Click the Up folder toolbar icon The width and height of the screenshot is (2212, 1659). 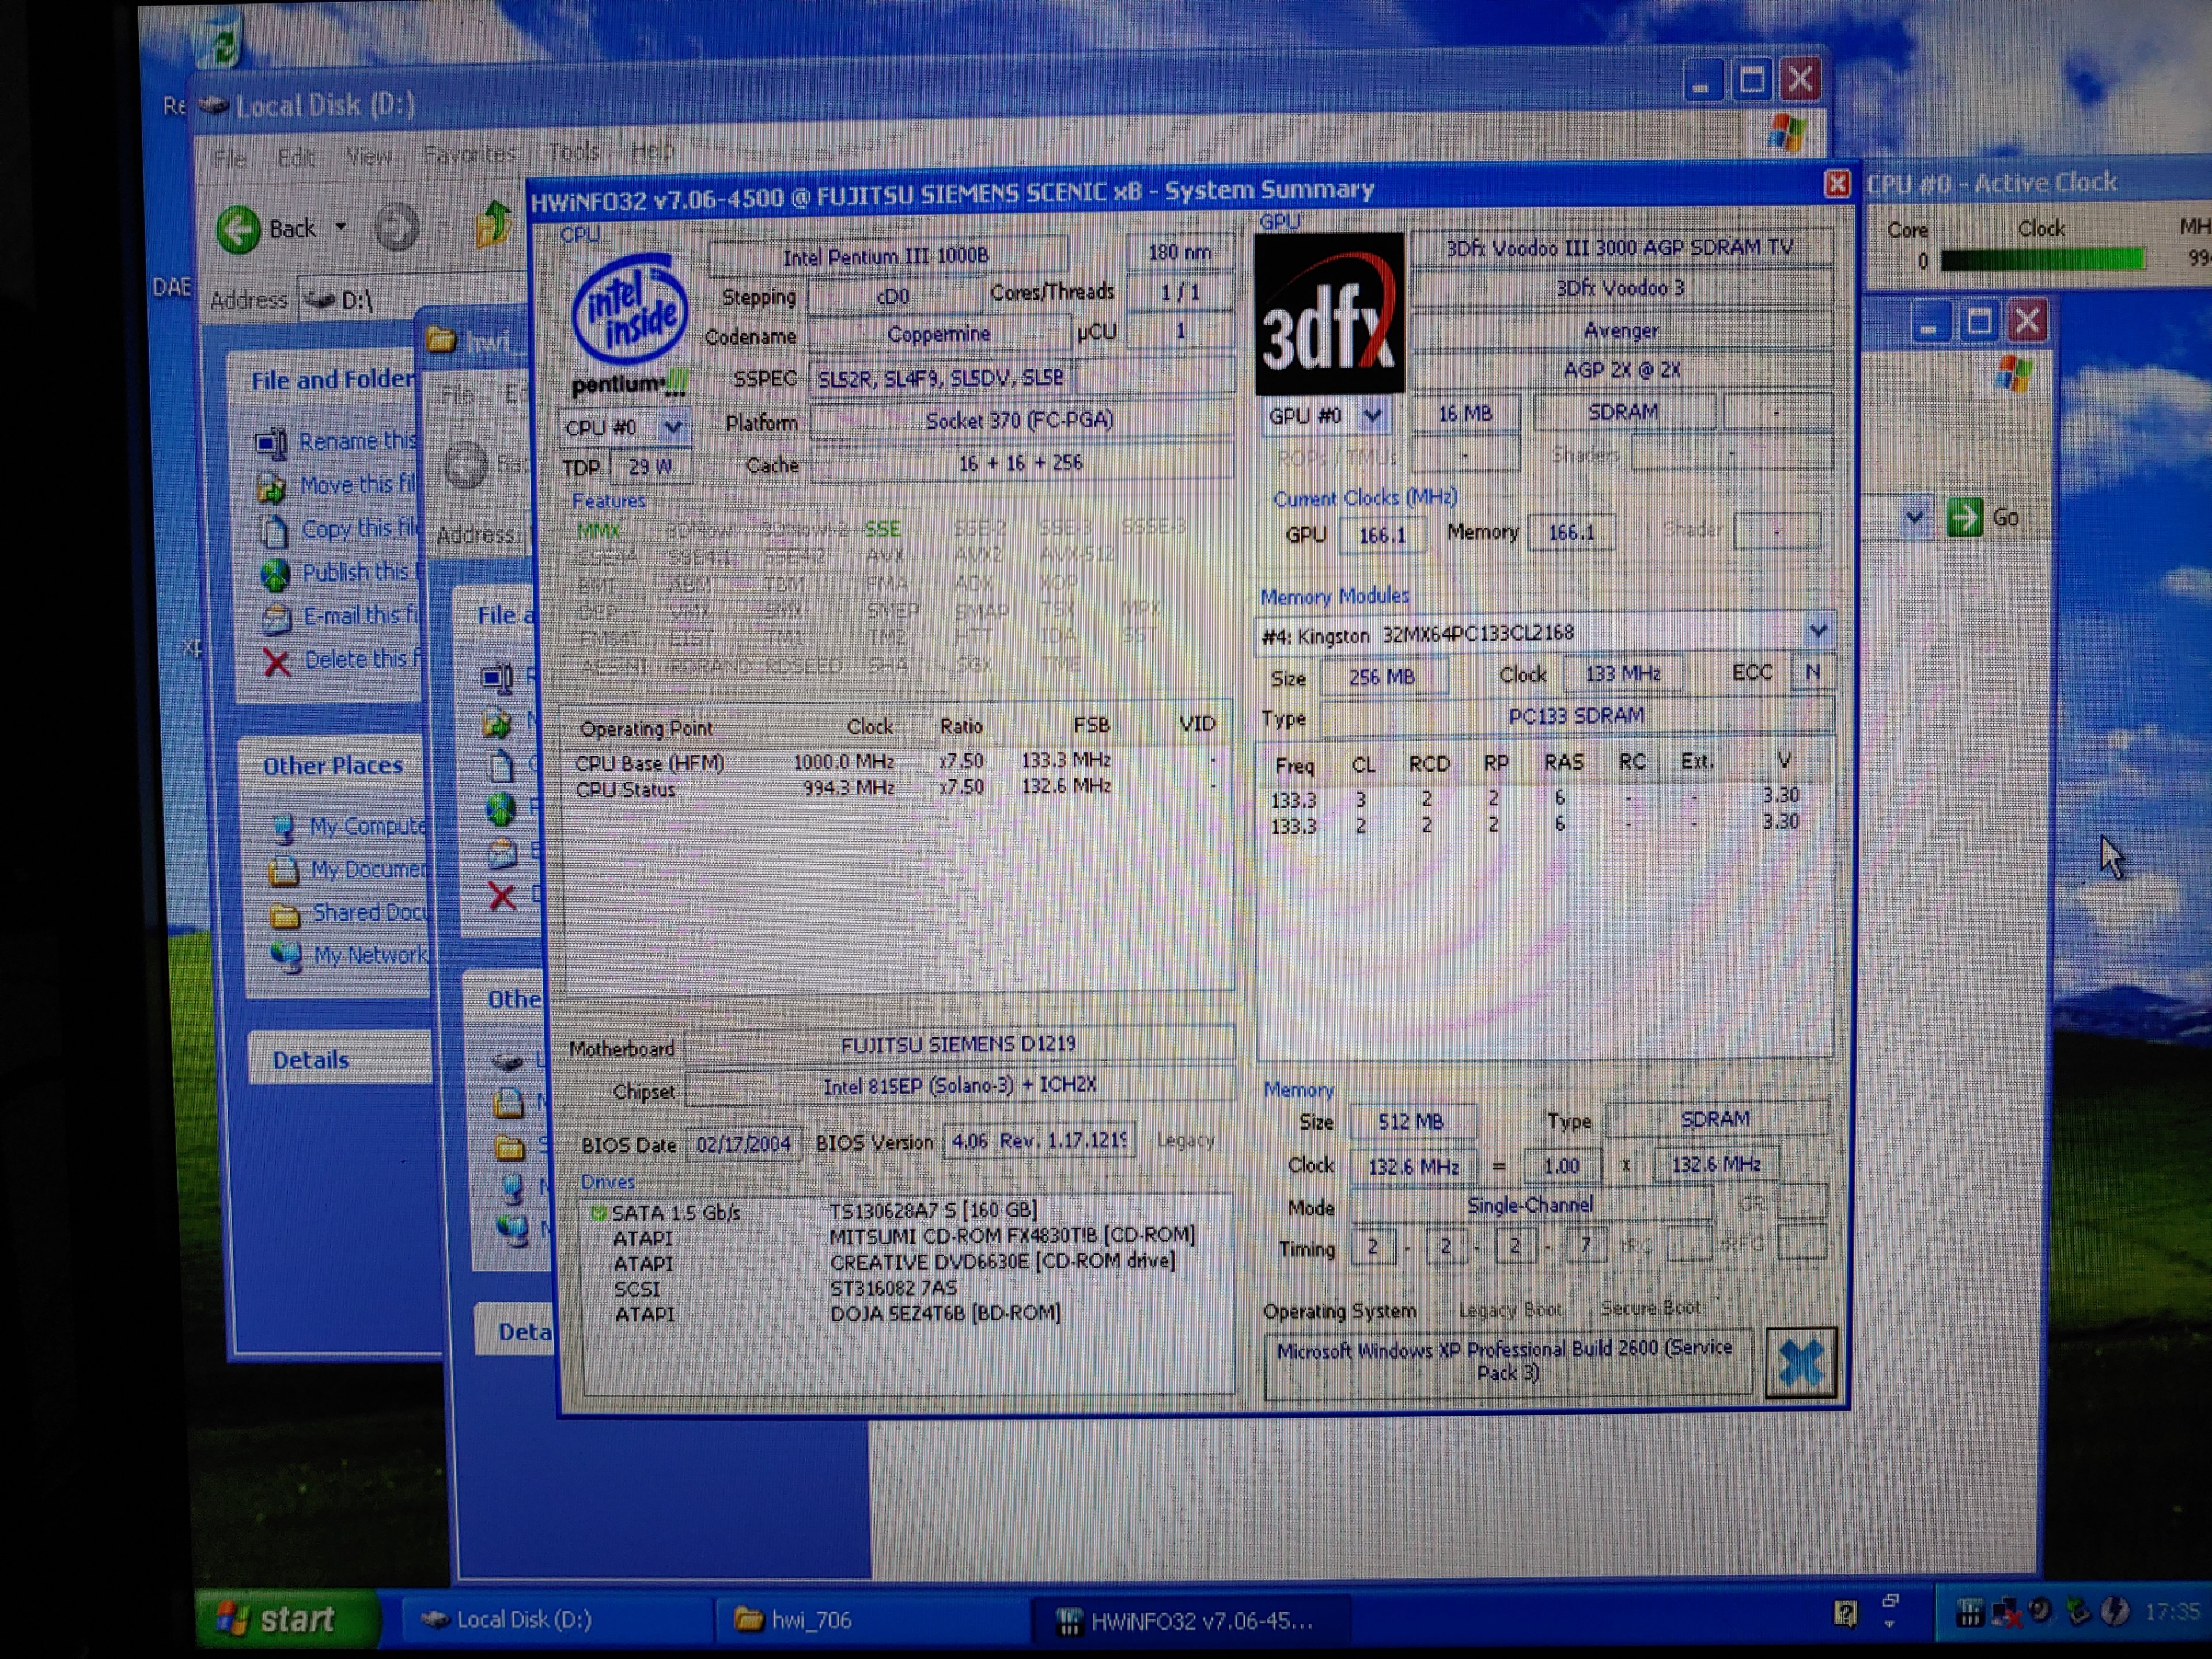[493, 224]
